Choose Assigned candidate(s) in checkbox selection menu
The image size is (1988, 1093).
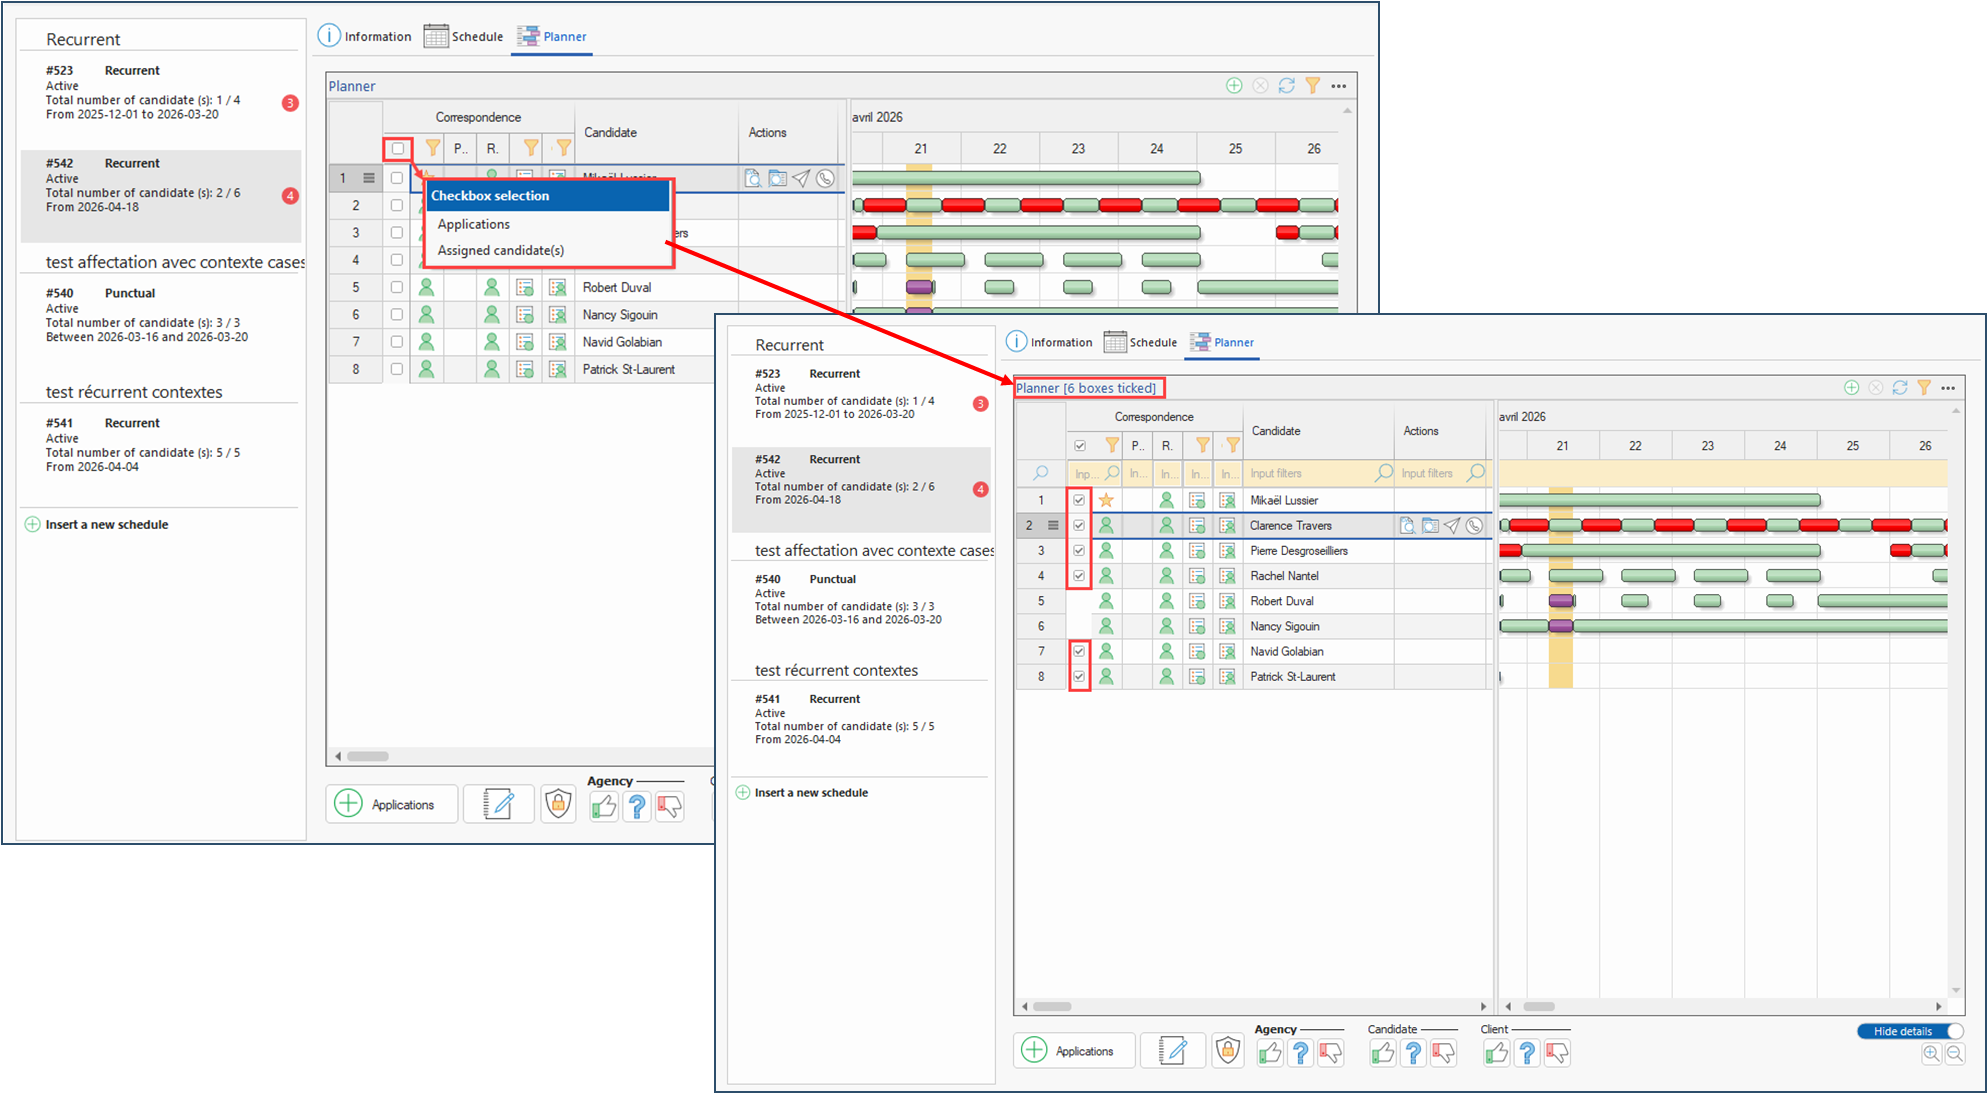coord(500,250)
